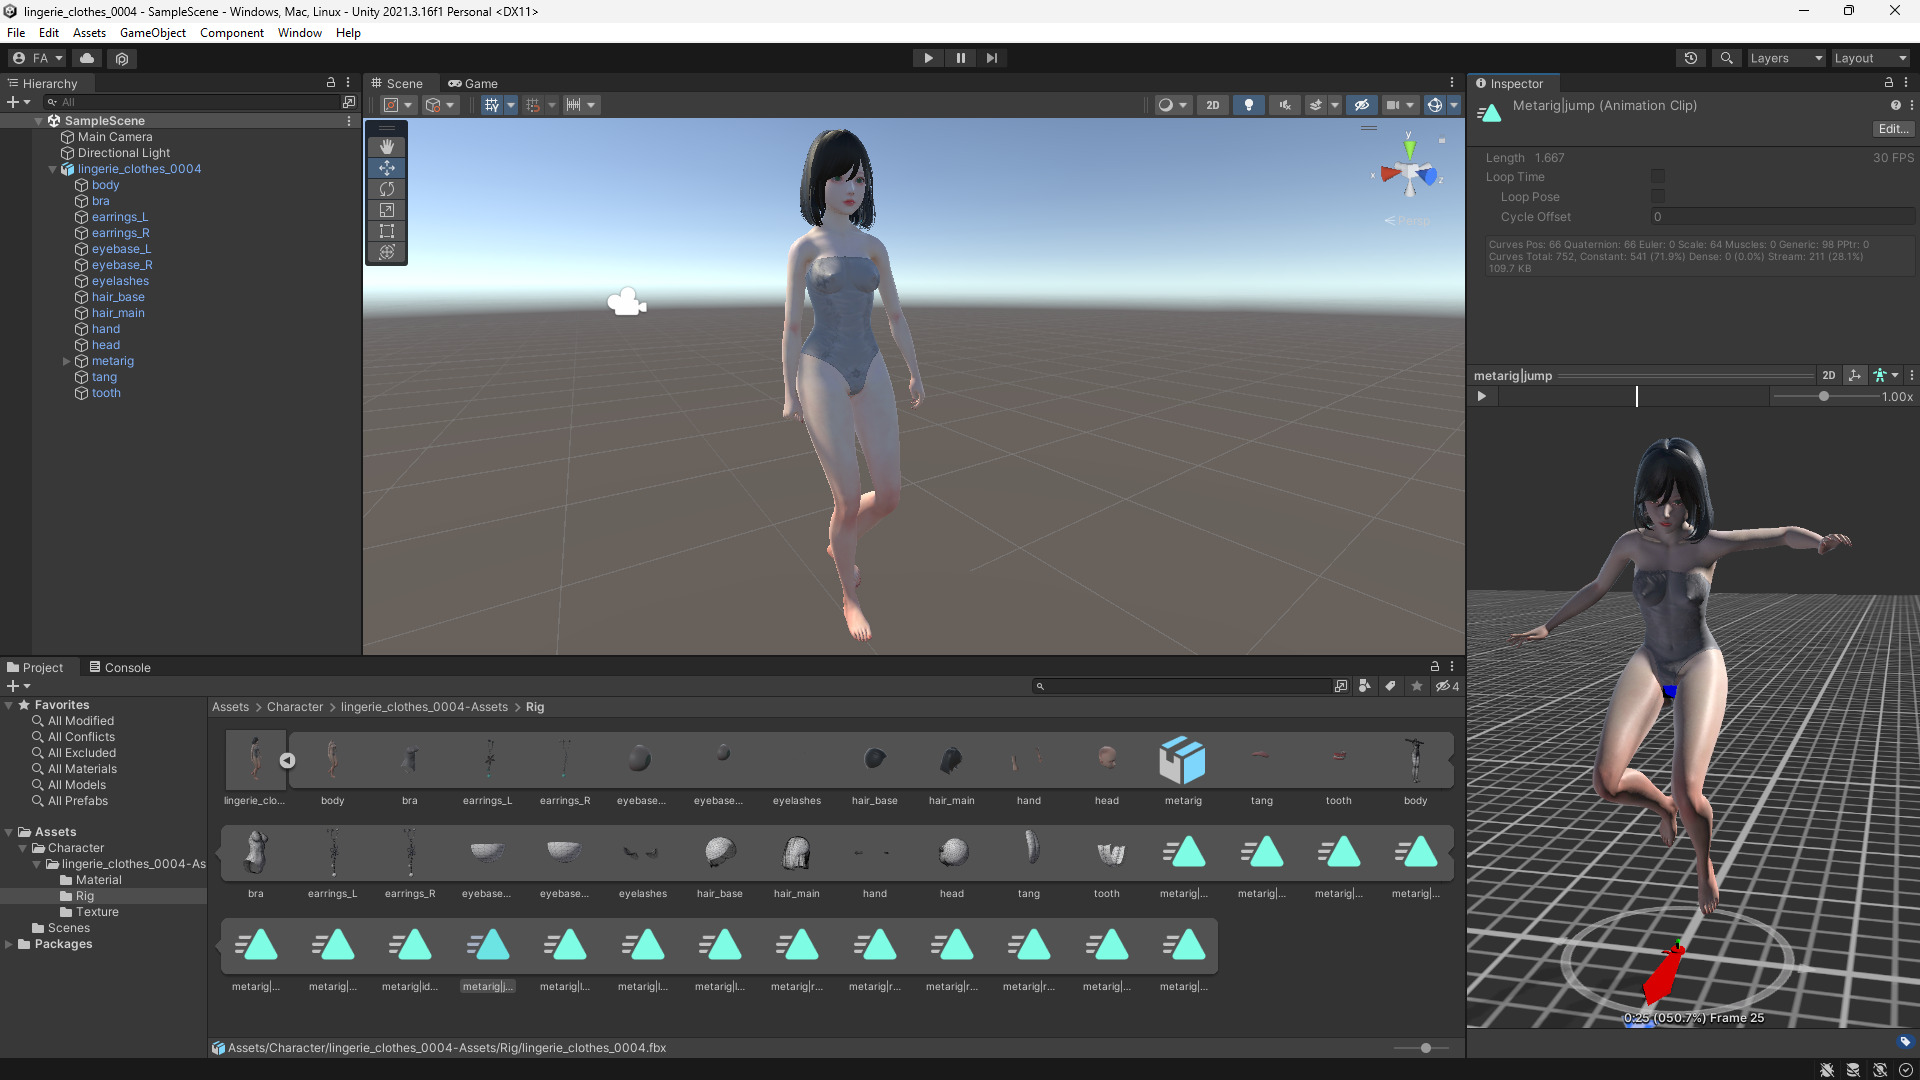Click the Project search field
Viewport: 1920px width, 1080px height.
1182,686
